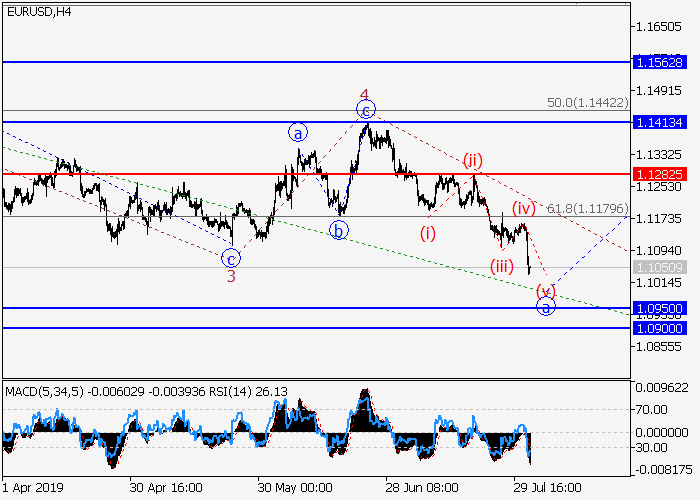Select the circled 'b' wave marker
The height and width of the screenshot is (500, 700).
[339, 230]
